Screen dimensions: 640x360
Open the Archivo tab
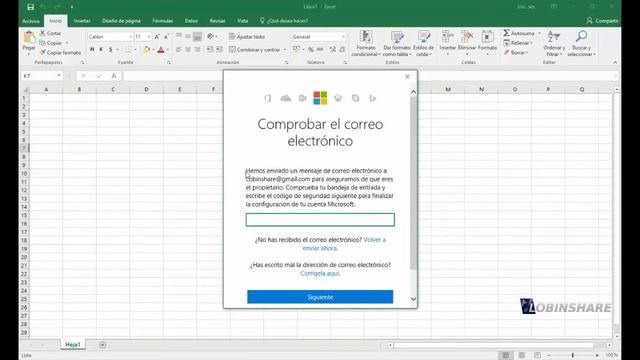coord(31,21)
